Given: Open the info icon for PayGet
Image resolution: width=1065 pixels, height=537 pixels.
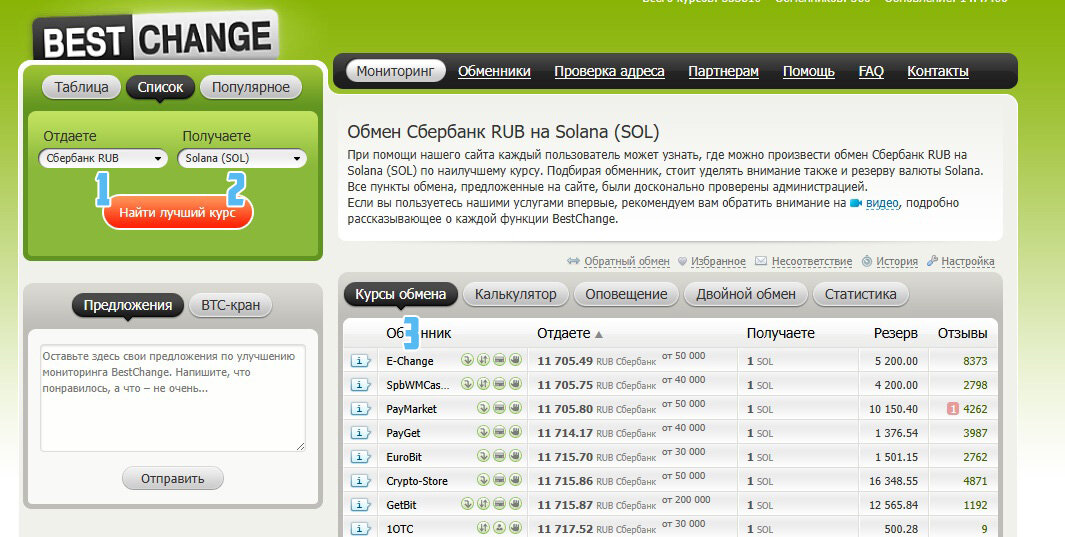Looking at the screenshot, I should [x=360, y=432].
